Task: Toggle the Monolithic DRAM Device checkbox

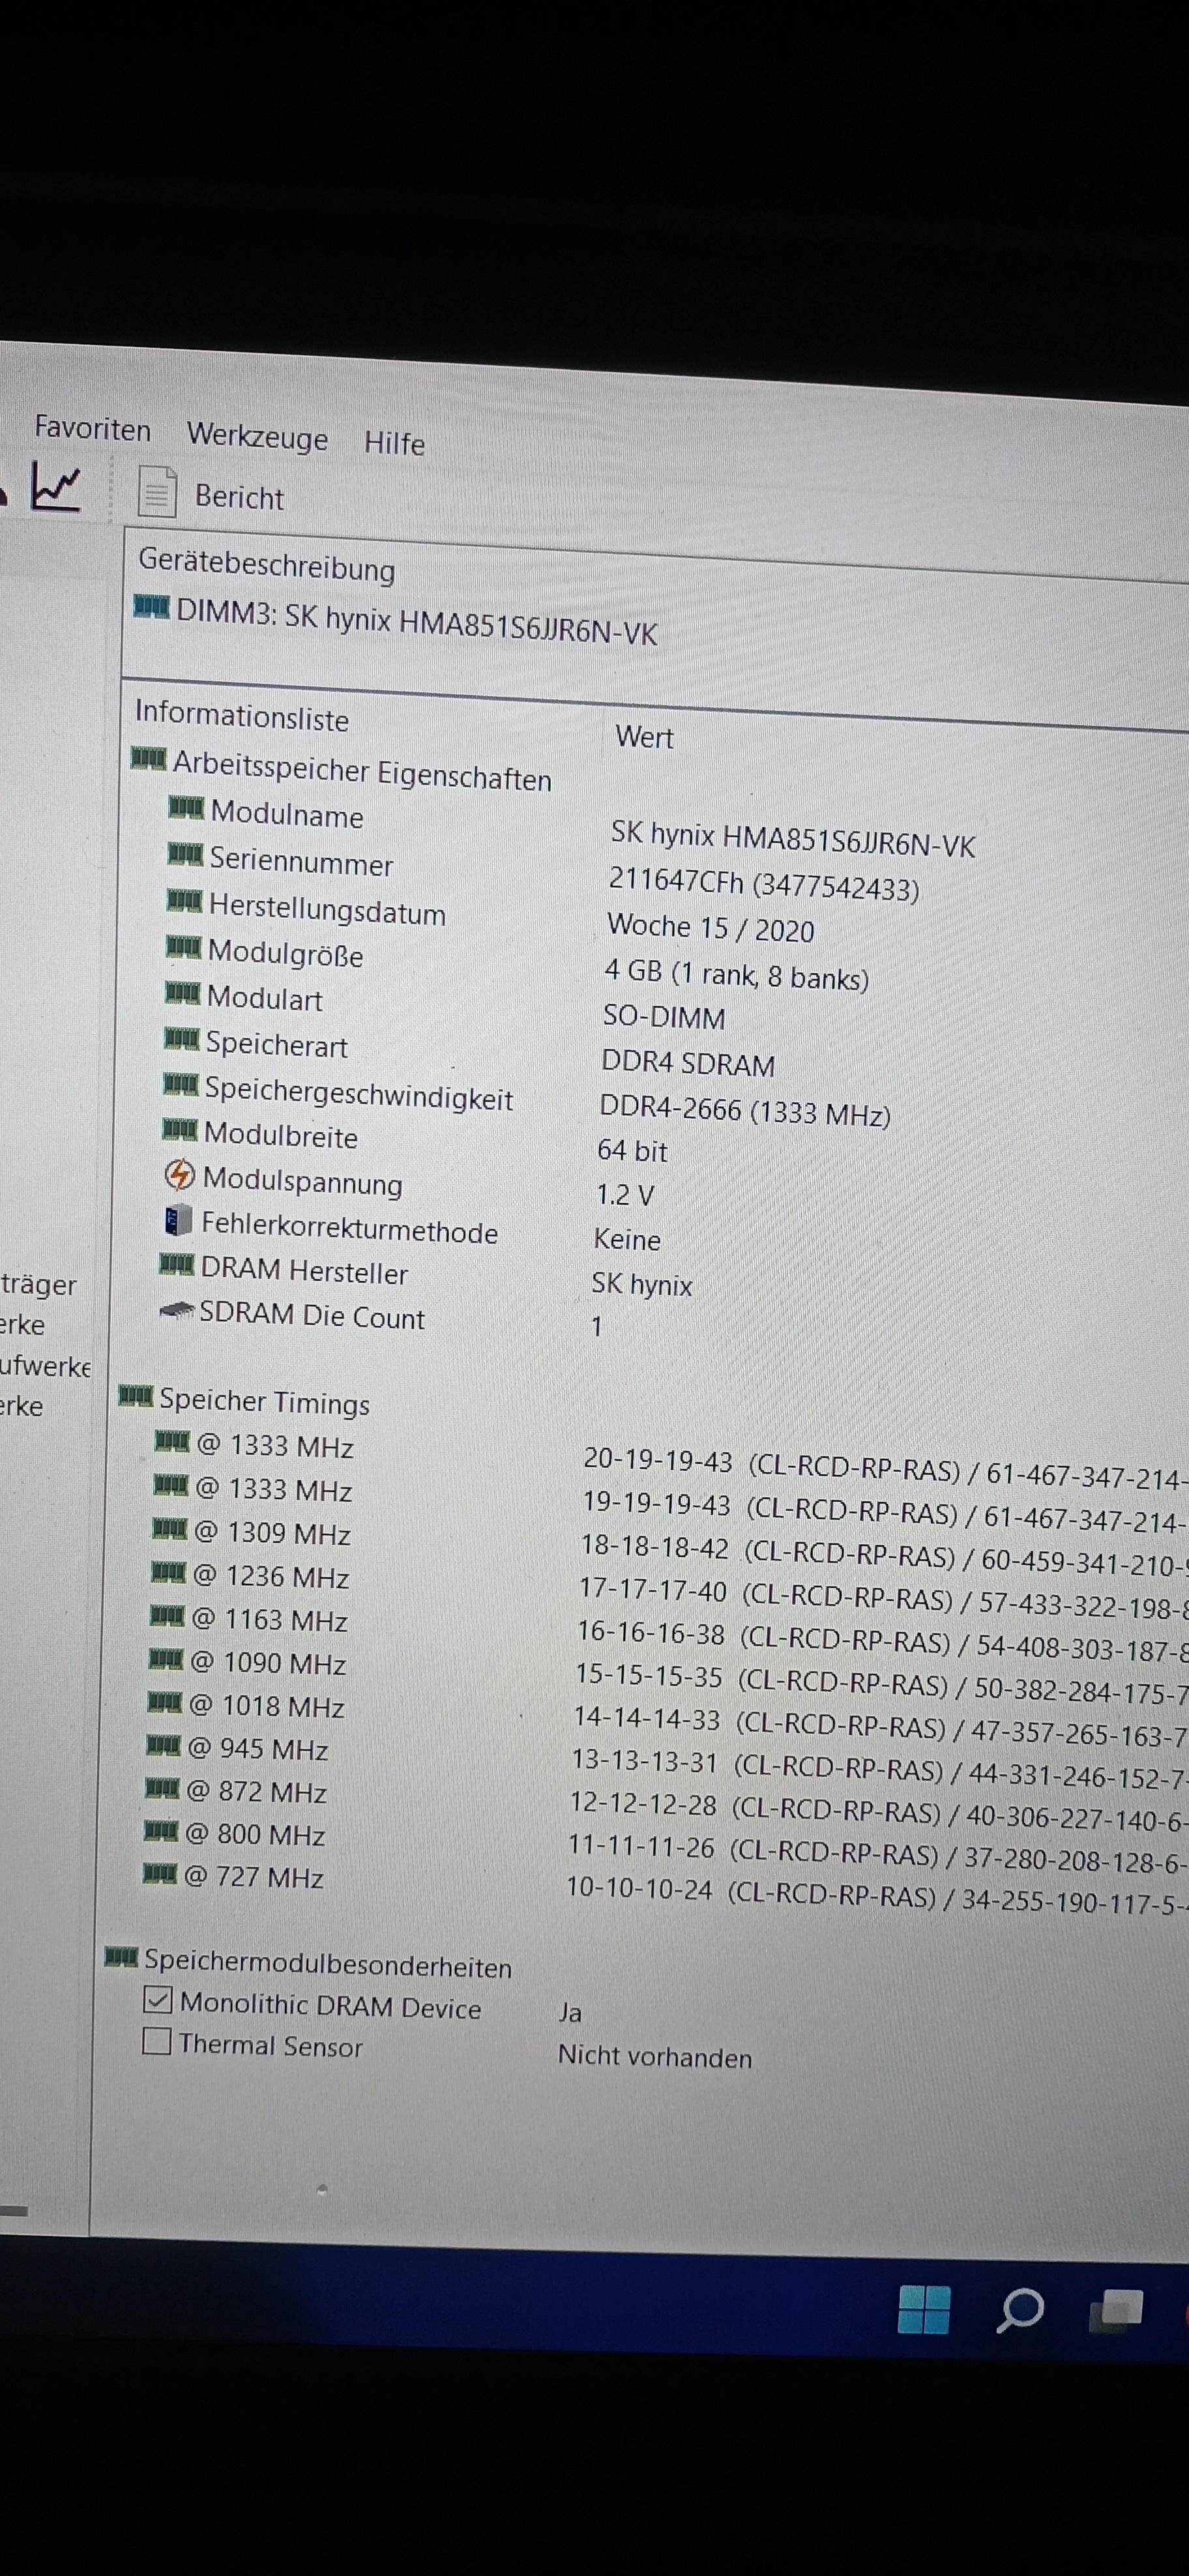Action: 158,2000
